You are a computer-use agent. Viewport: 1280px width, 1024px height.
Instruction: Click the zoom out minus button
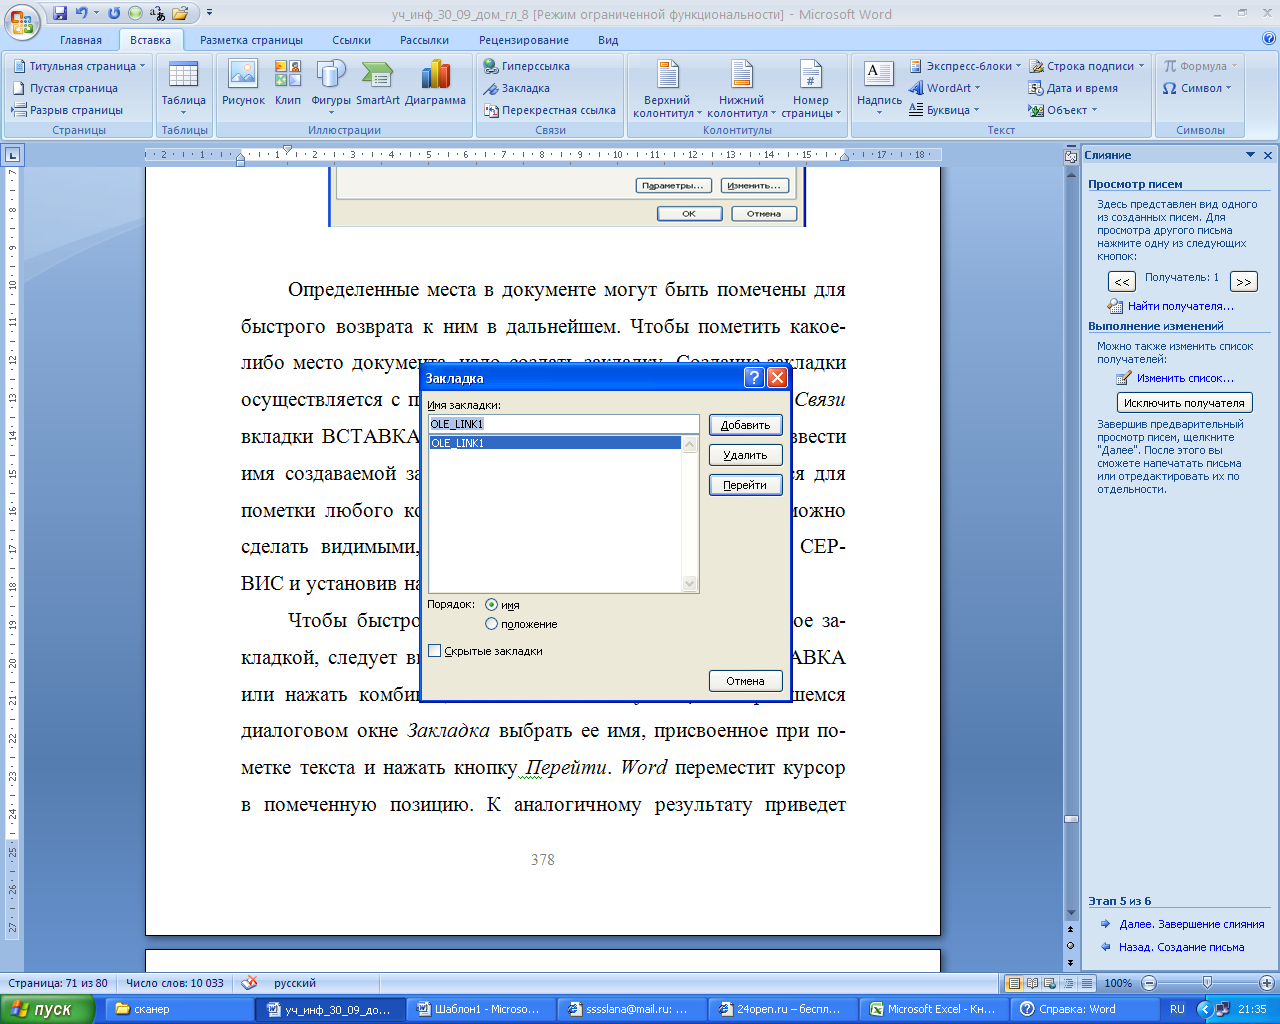pos(1147,983)
